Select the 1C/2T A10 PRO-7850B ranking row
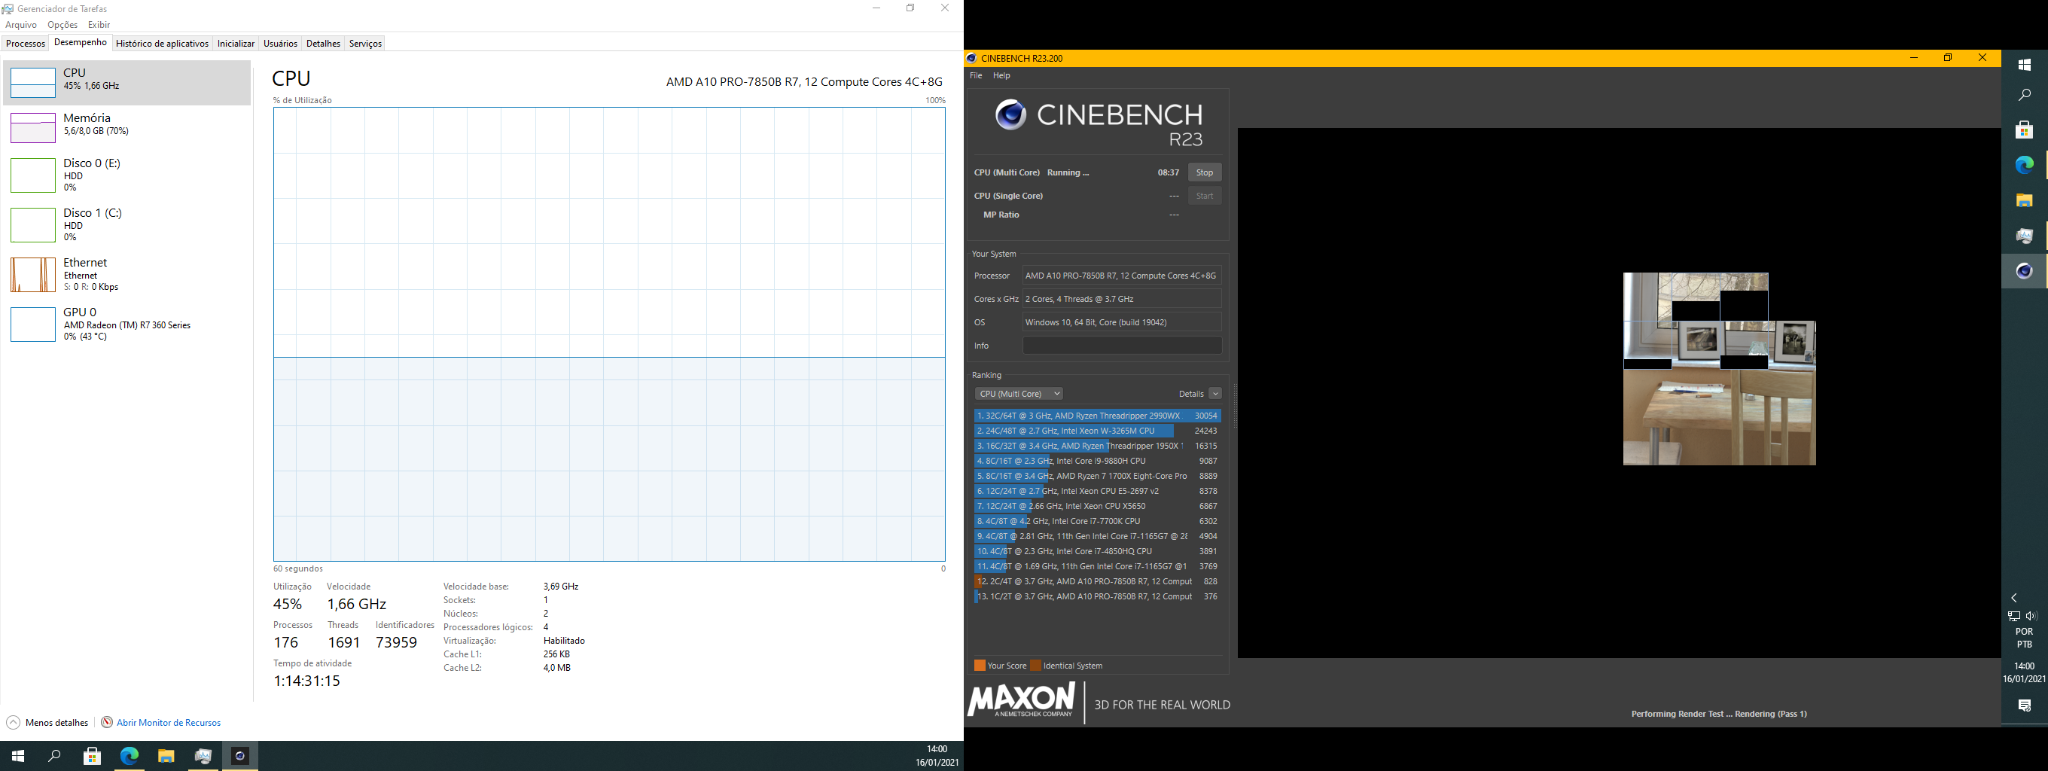This screenshot has width=2048, height=771. point(1097,596)
